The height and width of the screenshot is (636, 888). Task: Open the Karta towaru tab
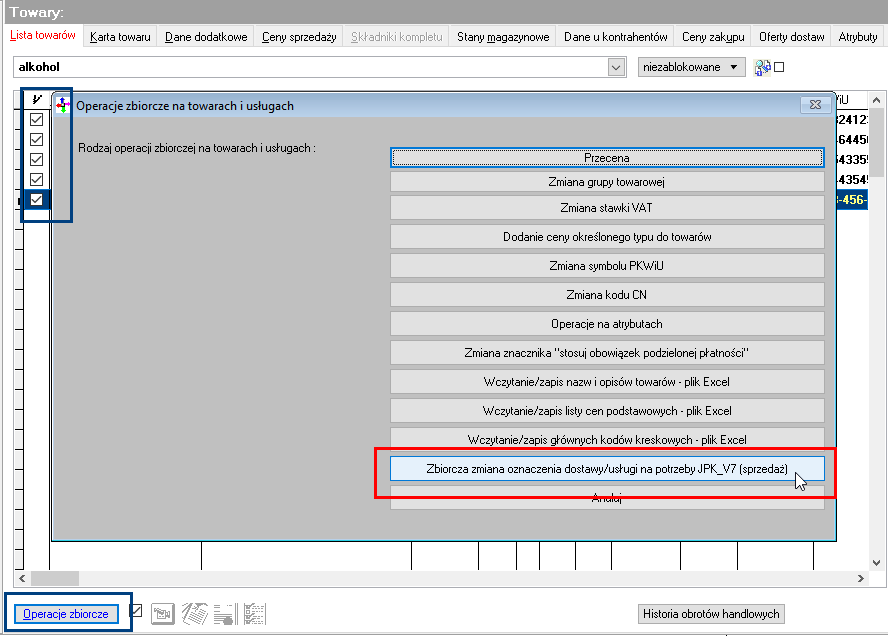[120, 37]
